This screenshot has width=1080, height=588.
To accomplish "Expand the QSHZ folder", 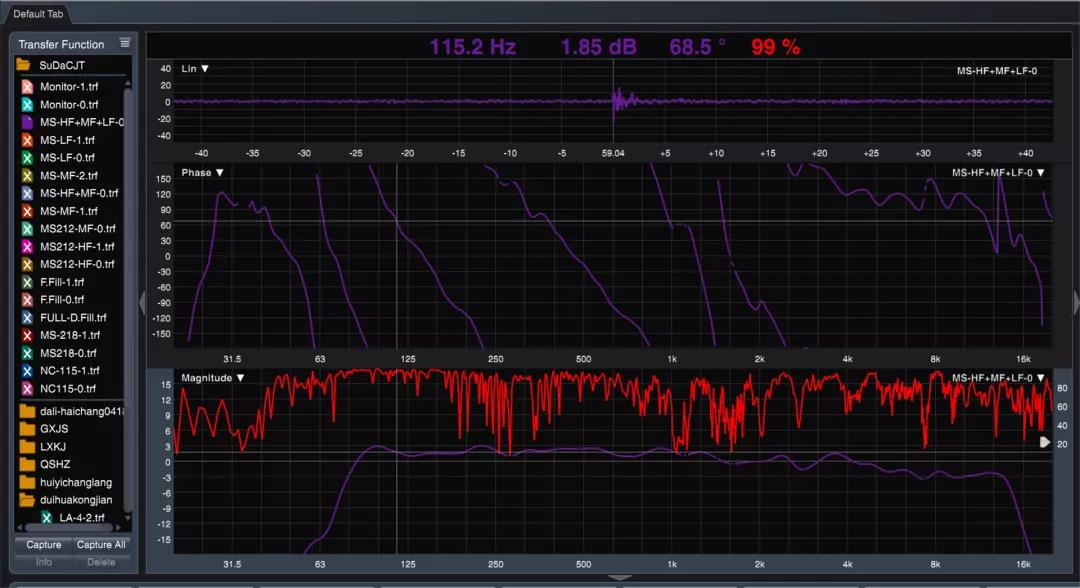I will click(28, 464).
